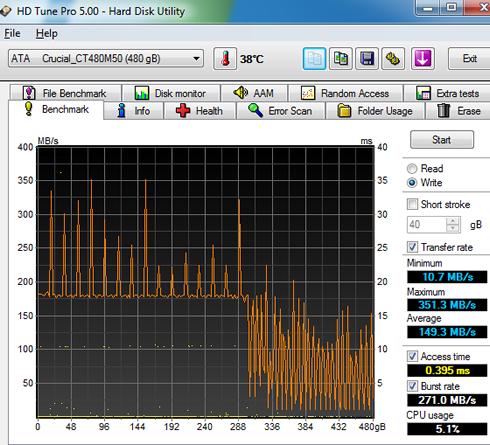The width and height of the screenshot is (490, 445).
Task: Click the HD Tune title bar icon
Action: pos(5,11)
